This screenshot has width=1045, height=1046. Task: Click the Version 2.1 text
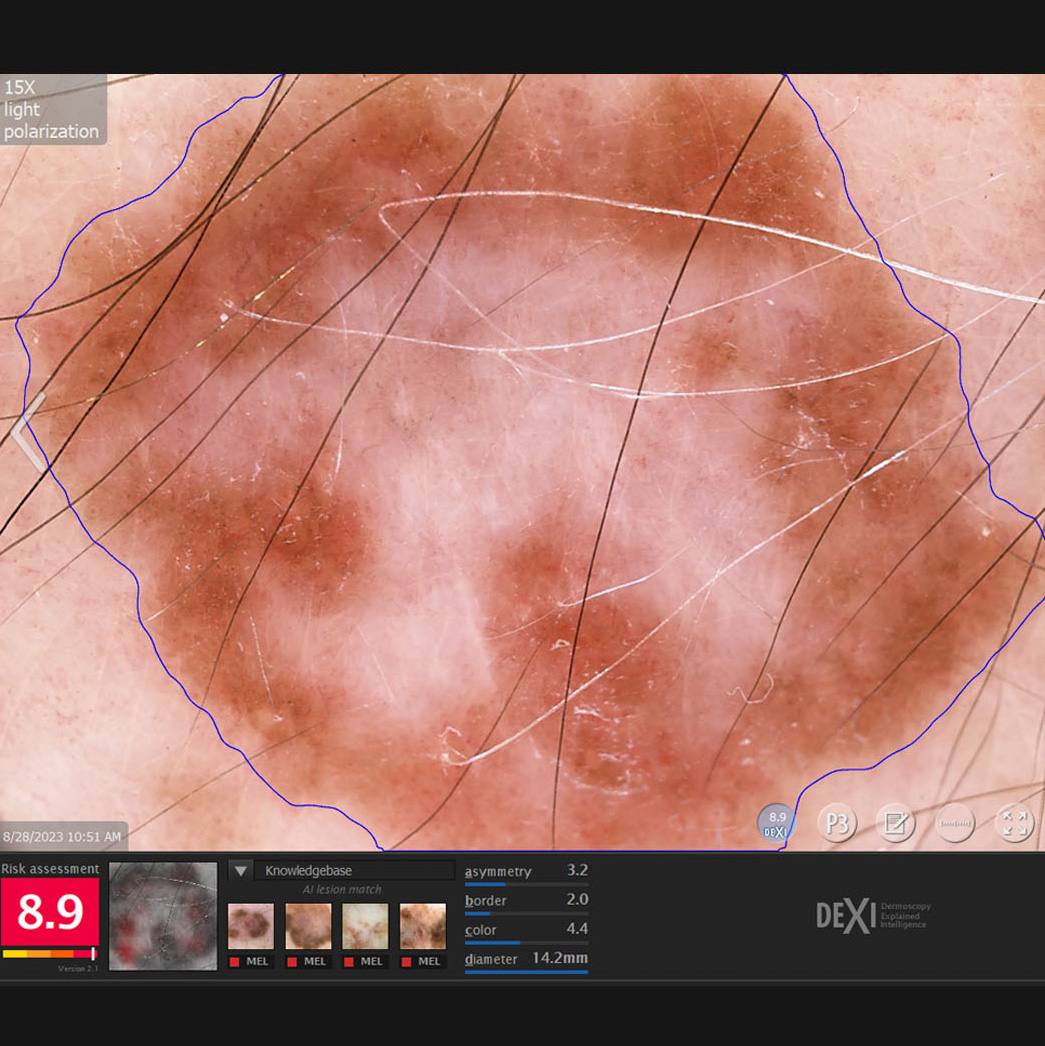(x=78, y=968)
